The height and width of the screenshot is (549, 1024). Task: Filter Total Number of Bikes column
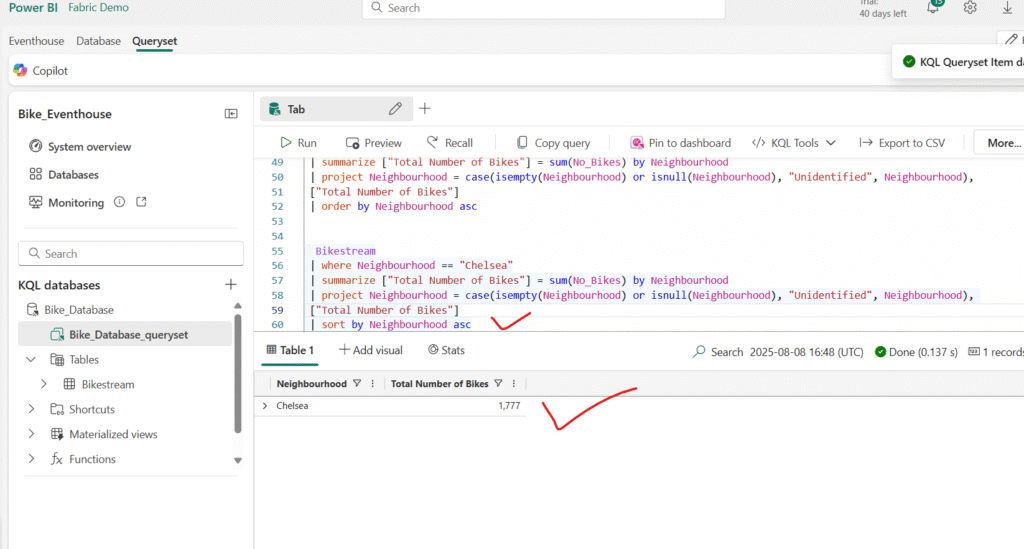point(498,383)
